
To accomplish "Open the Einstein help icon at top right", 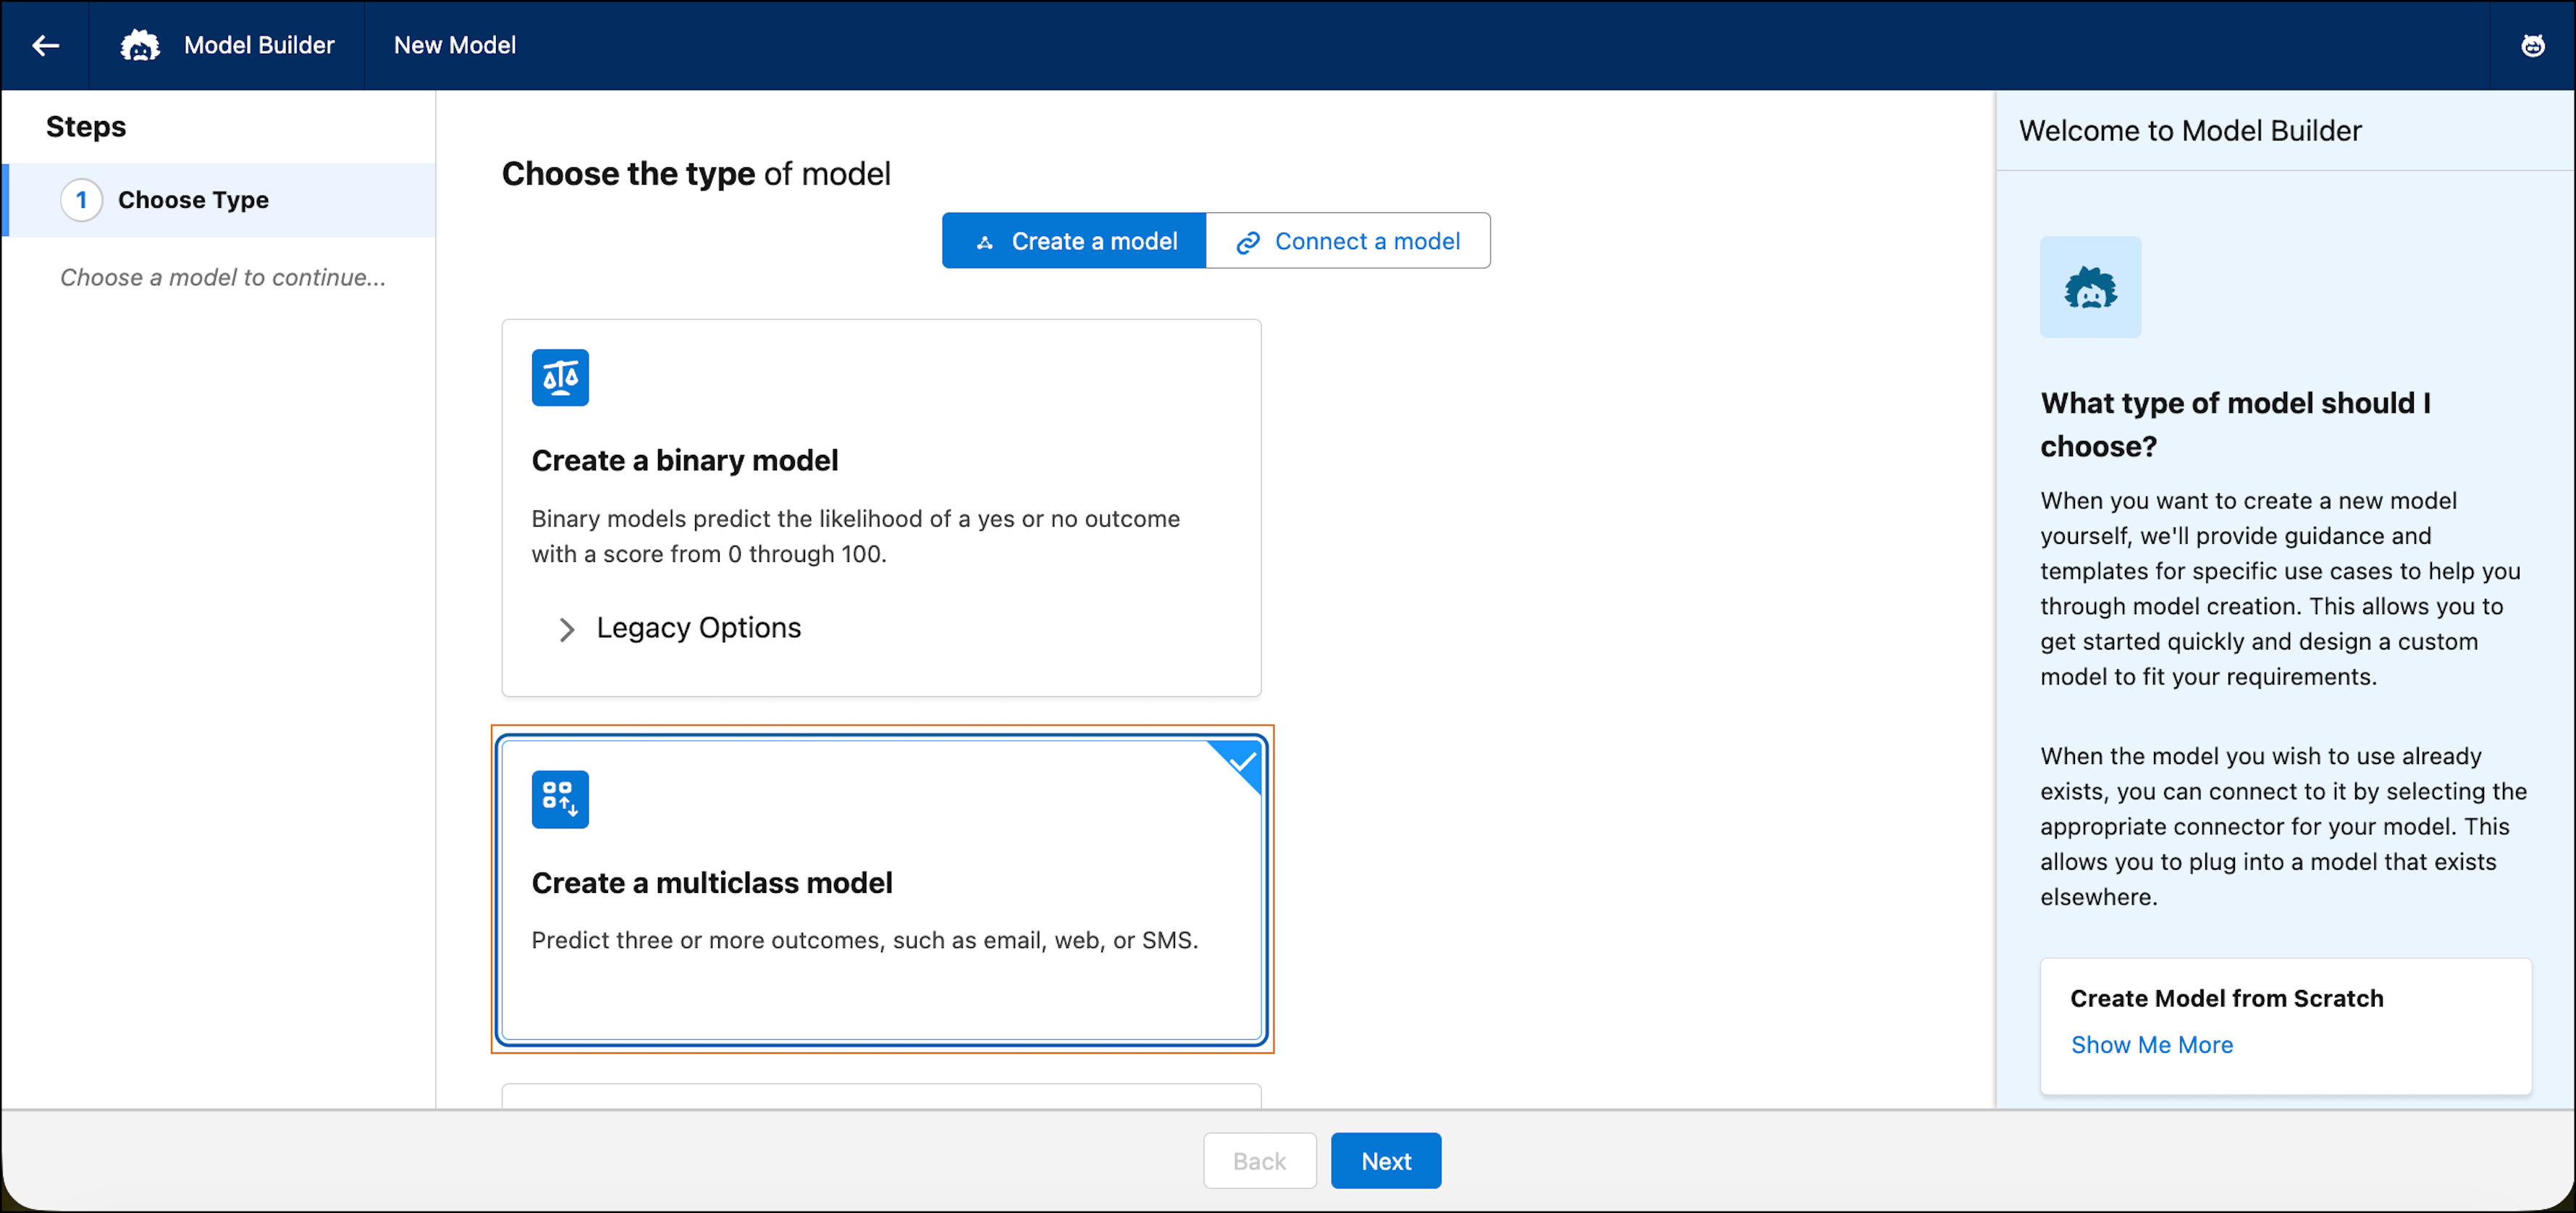I will click(x=2532, y=45).
